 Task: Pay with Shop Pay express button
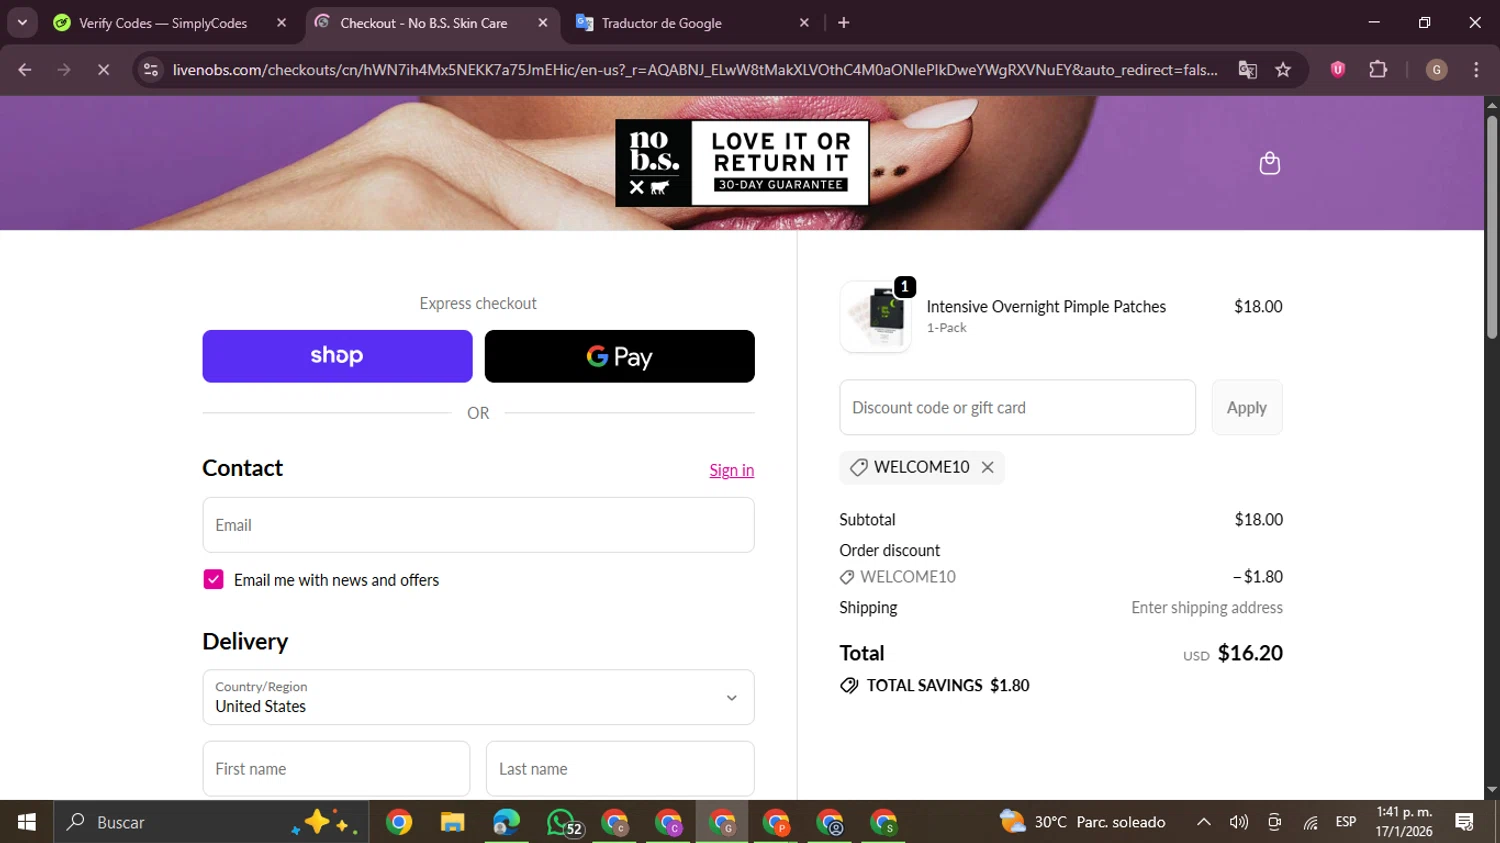(x=337, y=356)
